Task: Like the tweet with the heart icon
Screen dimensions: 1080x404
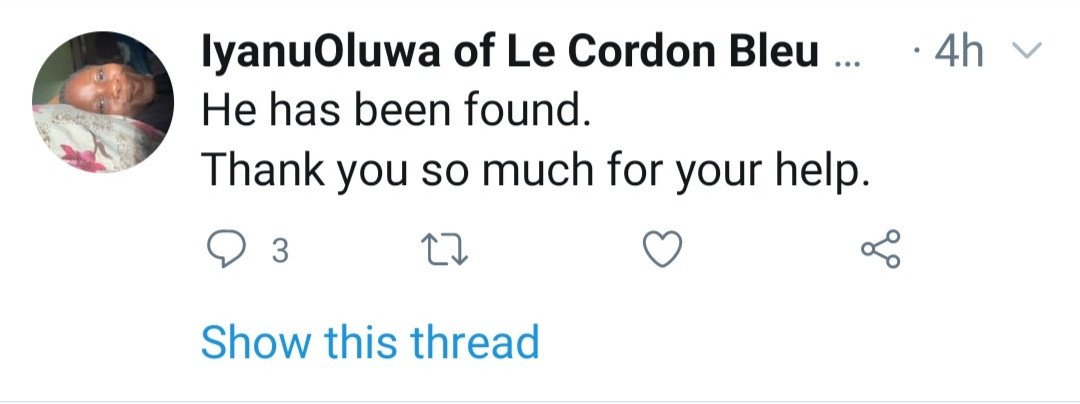Action: point(661,249)
